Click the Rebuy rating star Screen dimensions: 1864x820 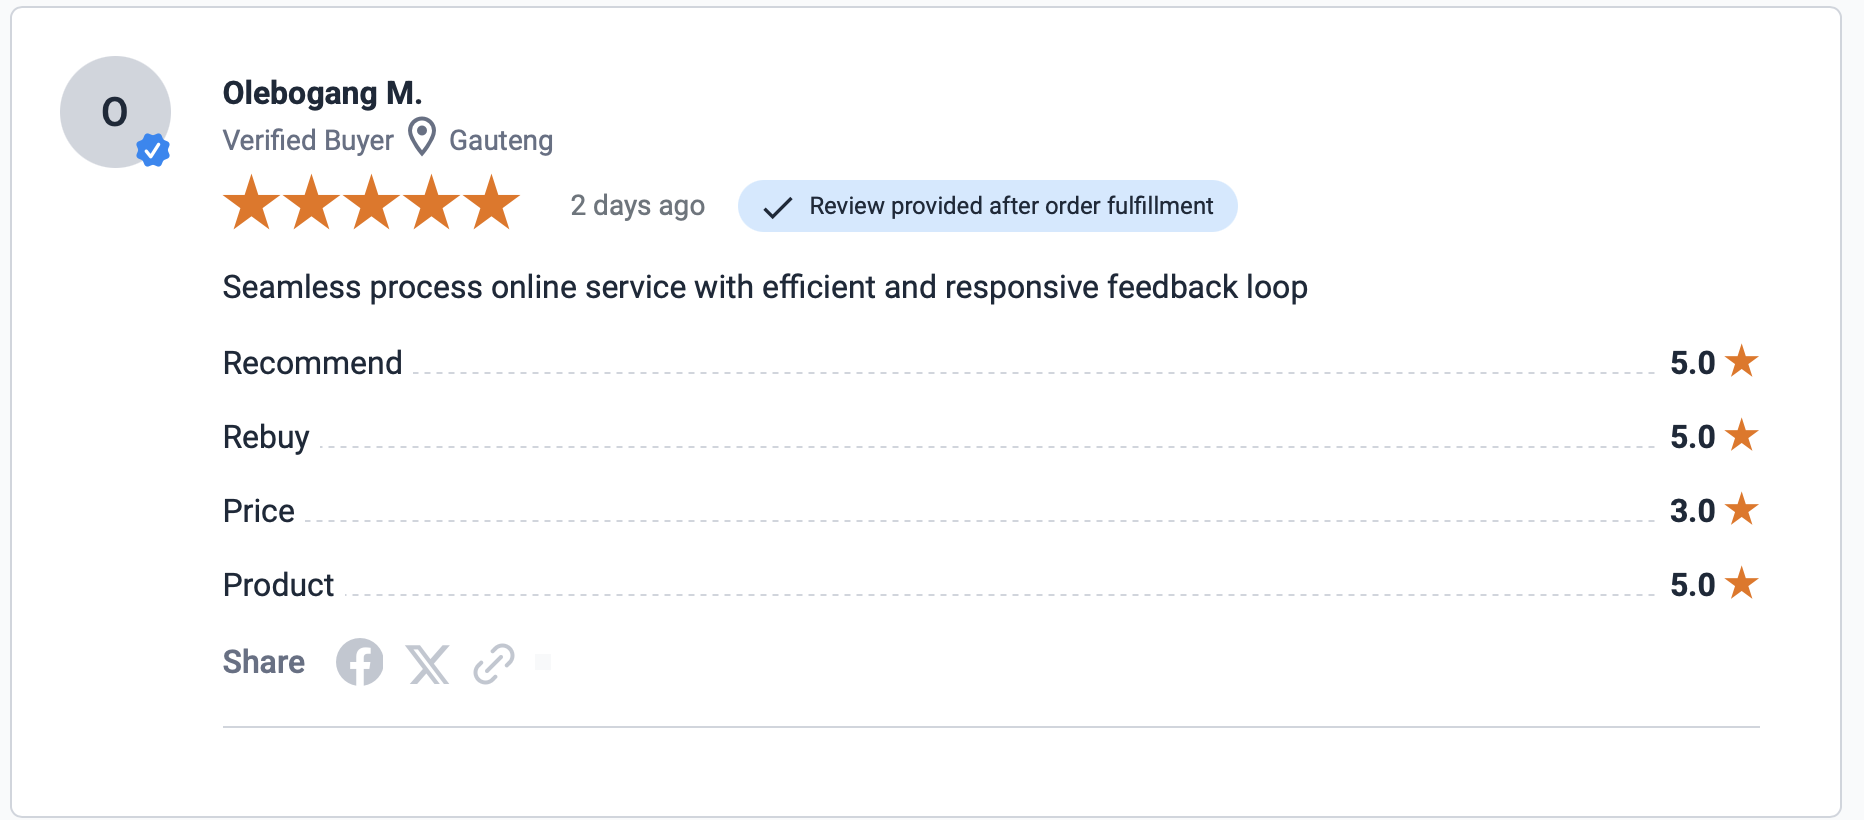pos(1741,435)
